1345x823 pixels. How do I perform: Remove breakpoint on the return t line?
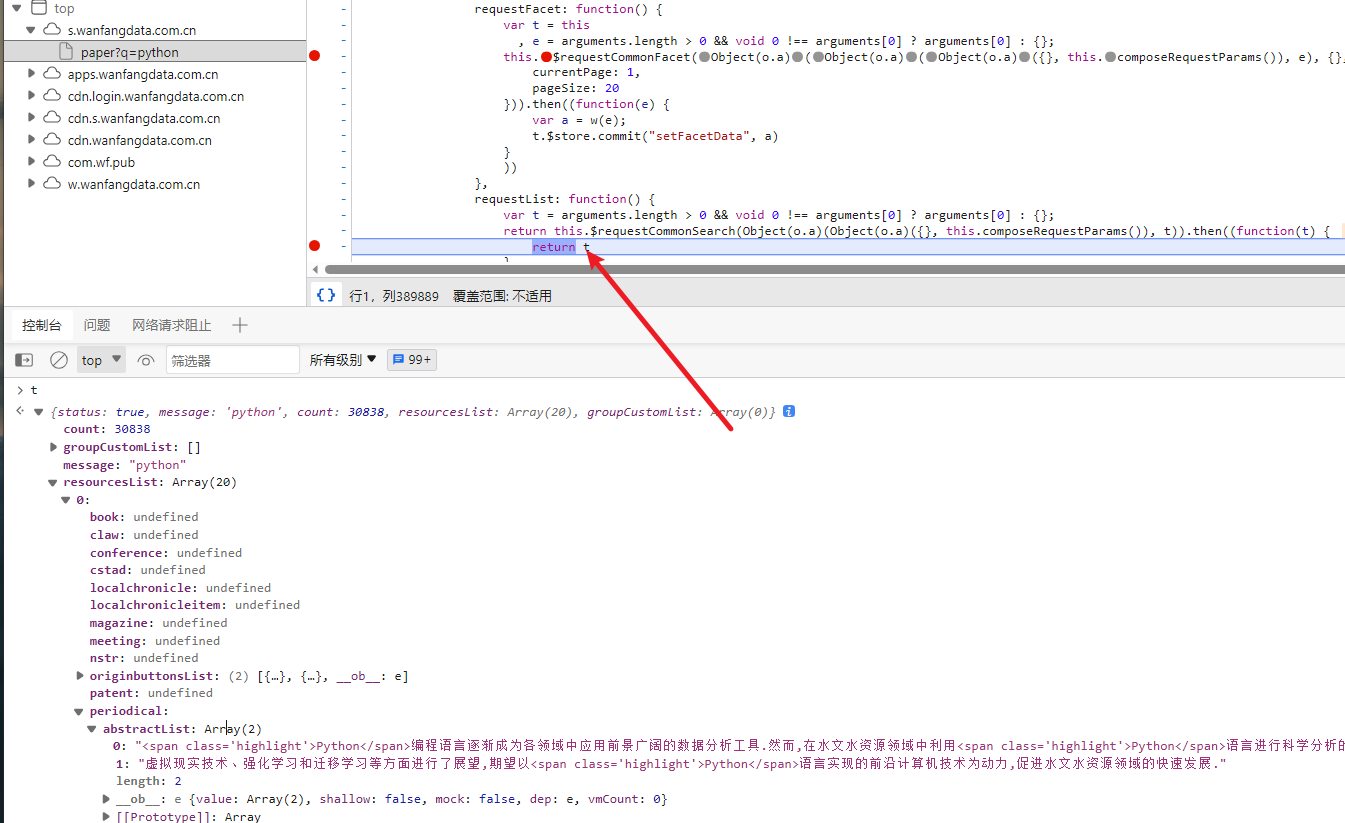pyautogui.click(x=315, y=246)
